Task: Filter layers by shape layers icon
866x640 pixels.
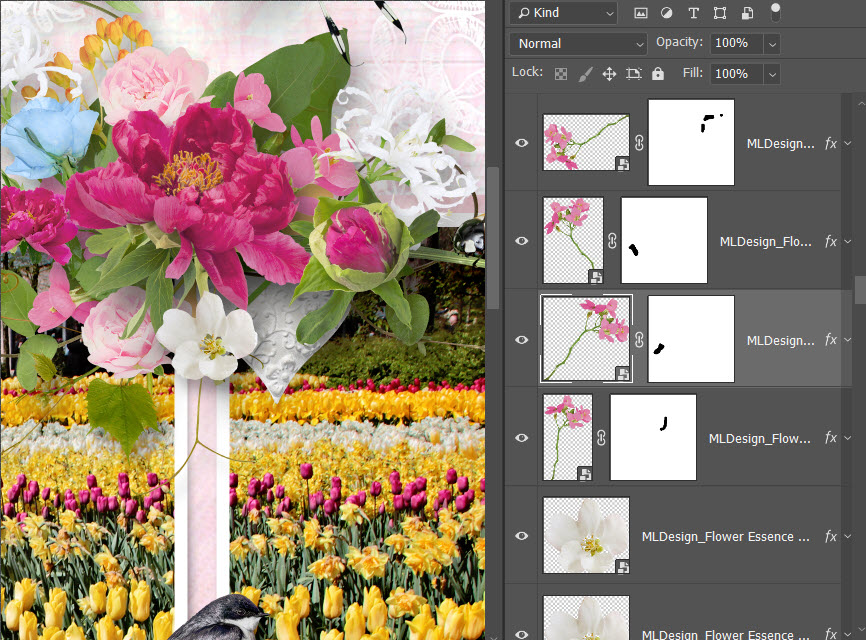Action: tap(720, 13)
